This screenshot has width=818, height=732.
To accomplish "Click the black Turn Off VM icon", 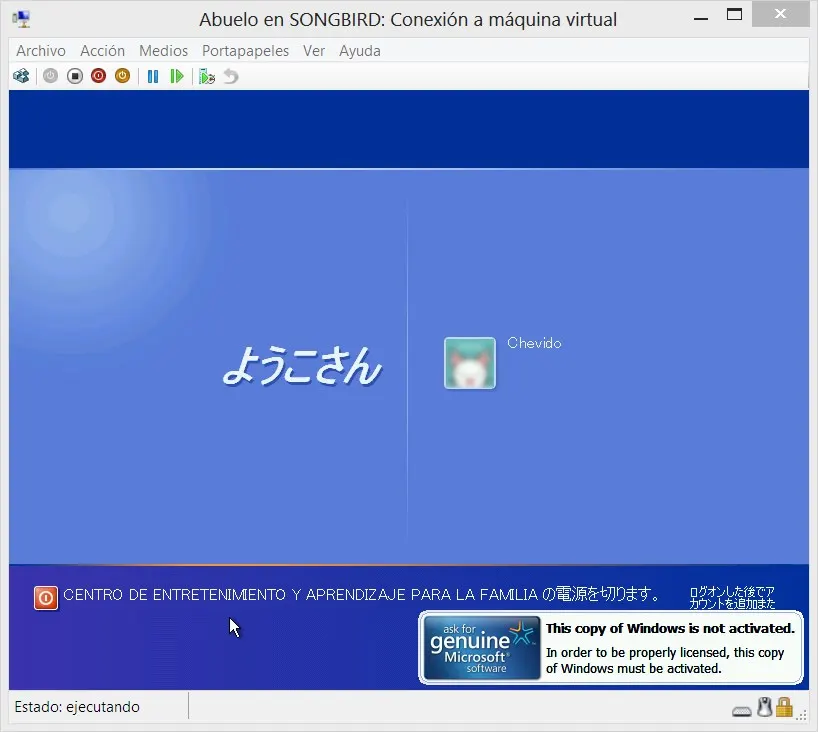I will click(x=74, y=76).
